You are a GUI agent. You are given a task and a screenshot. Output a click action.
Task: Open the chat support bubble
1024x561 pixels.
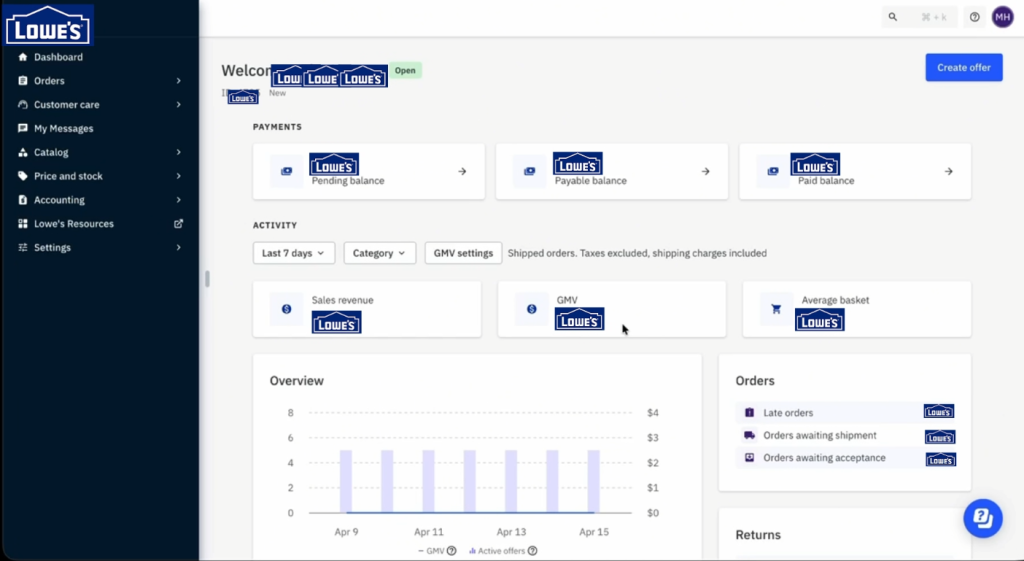click(x=982, y=517)
